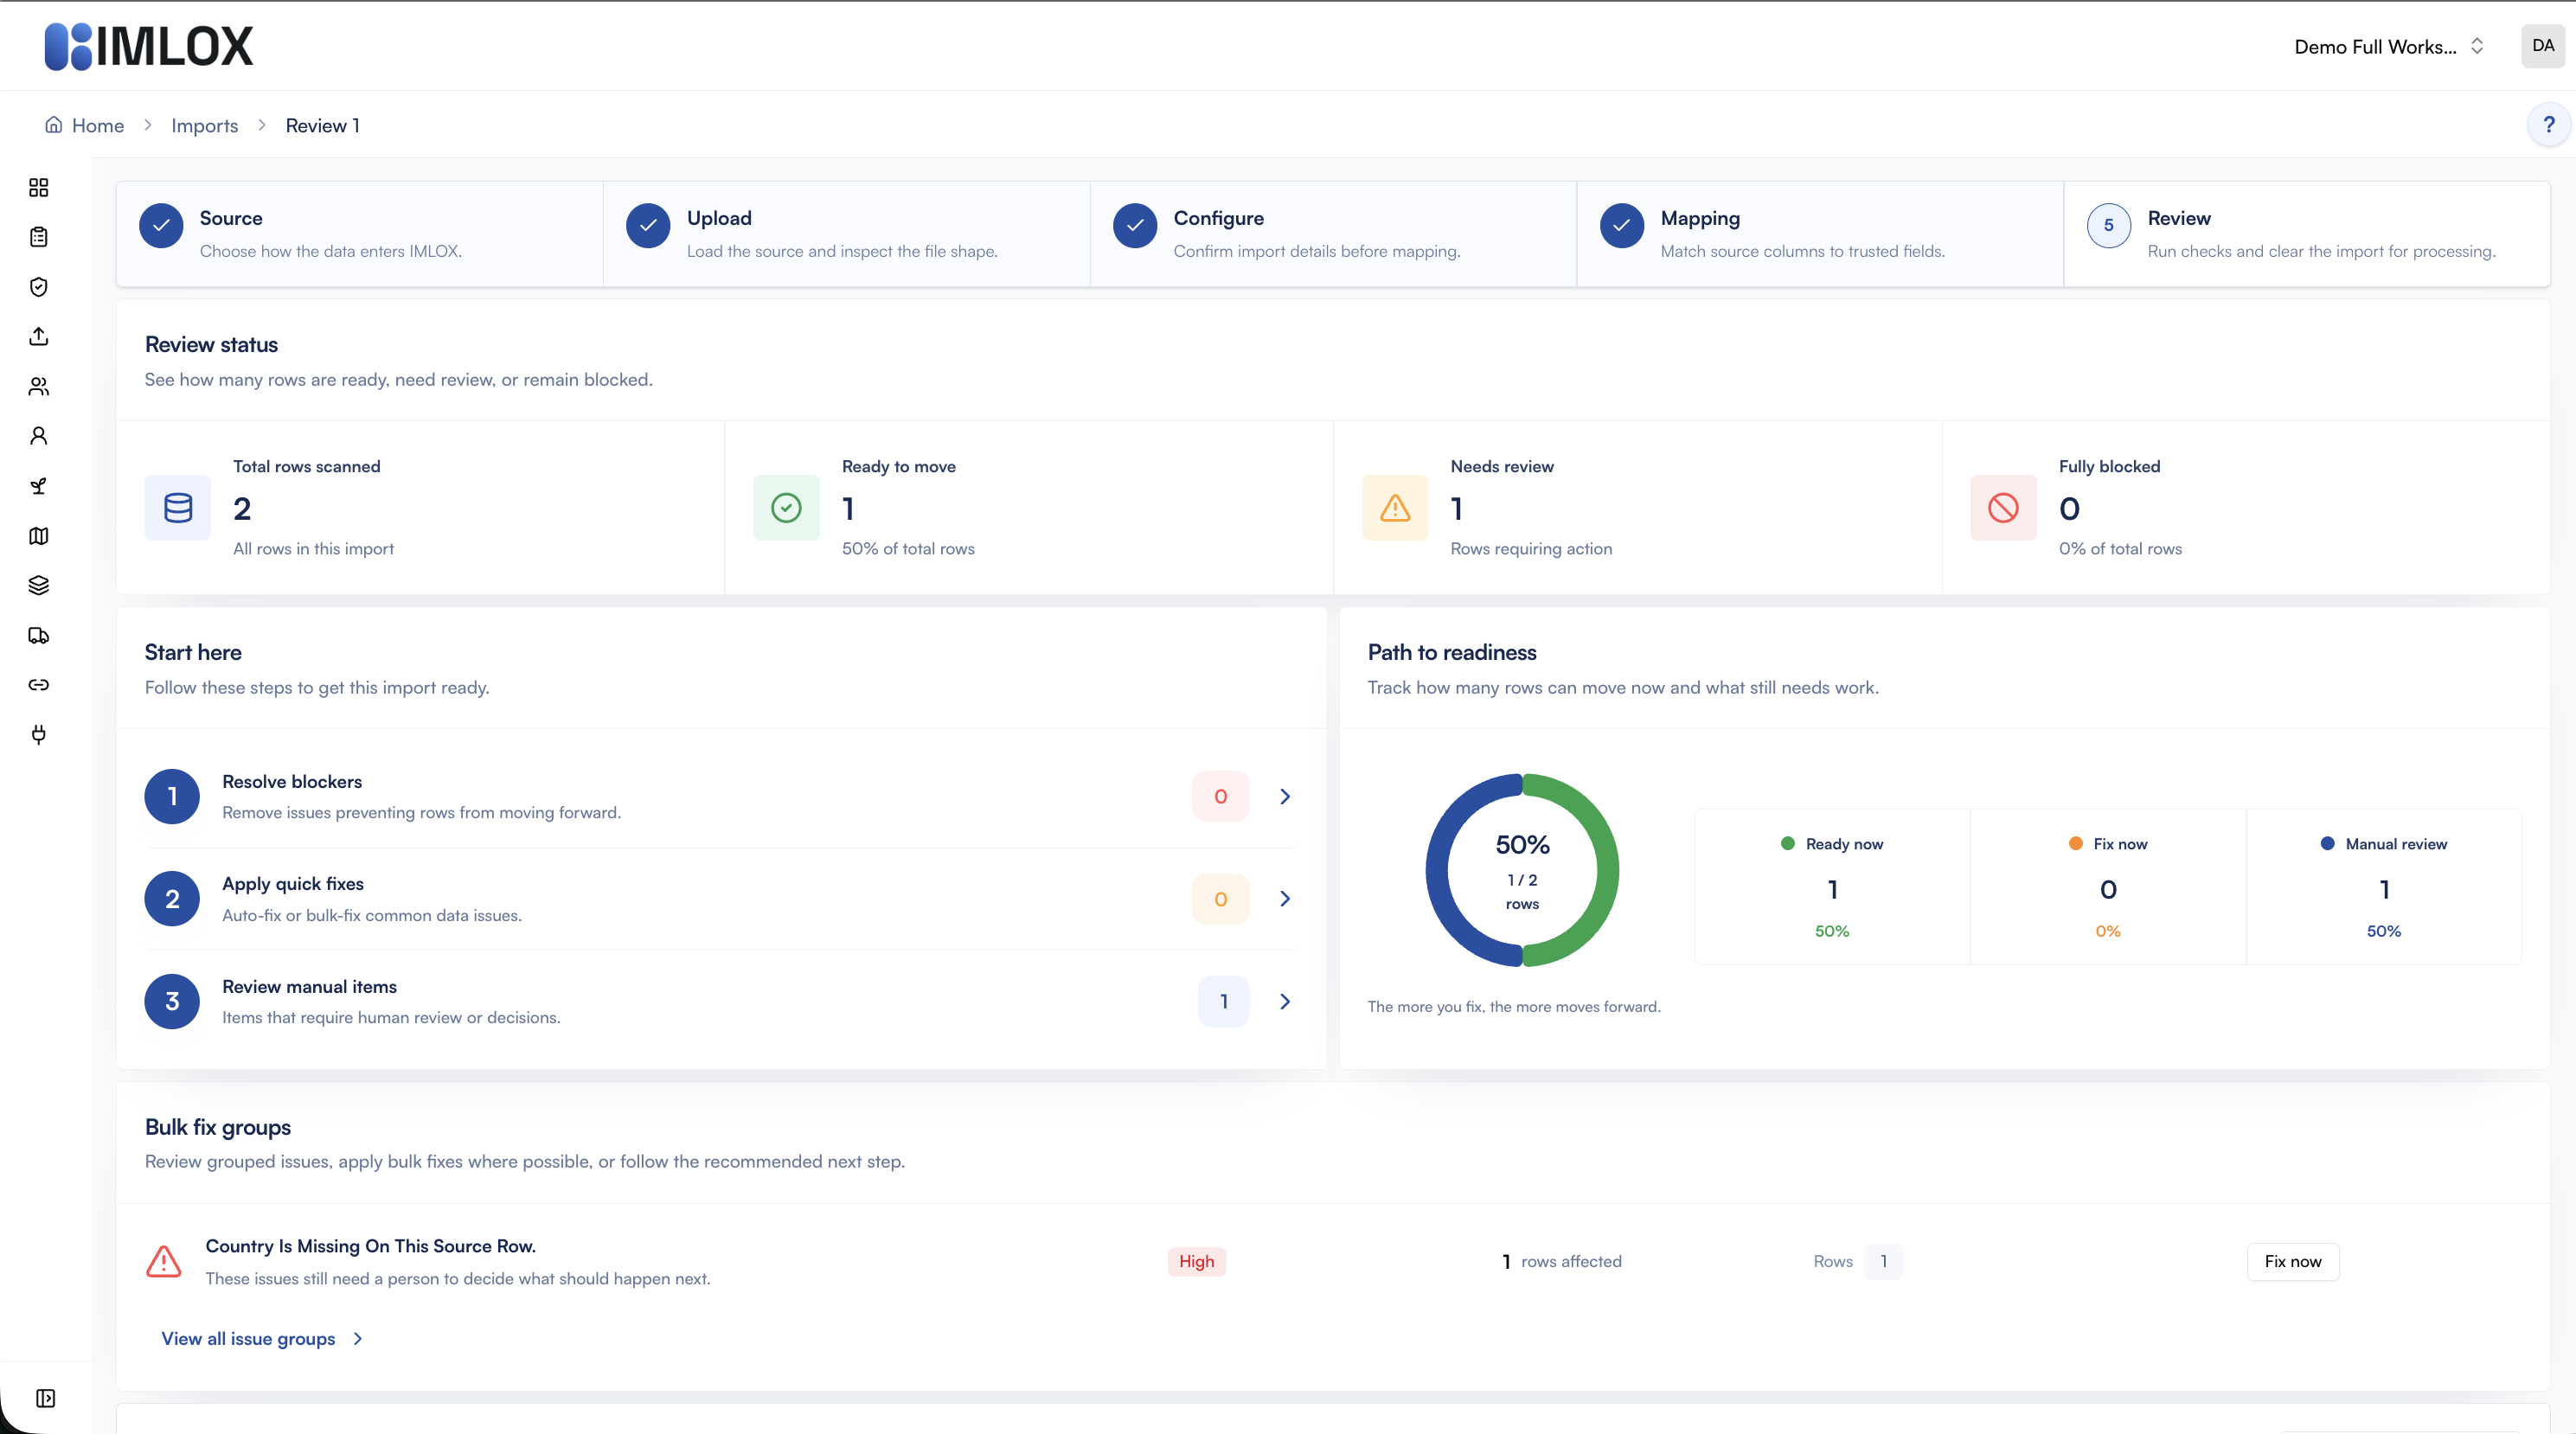
Task: Open the dashboard grid icon in sidebar
Action: 38,188
